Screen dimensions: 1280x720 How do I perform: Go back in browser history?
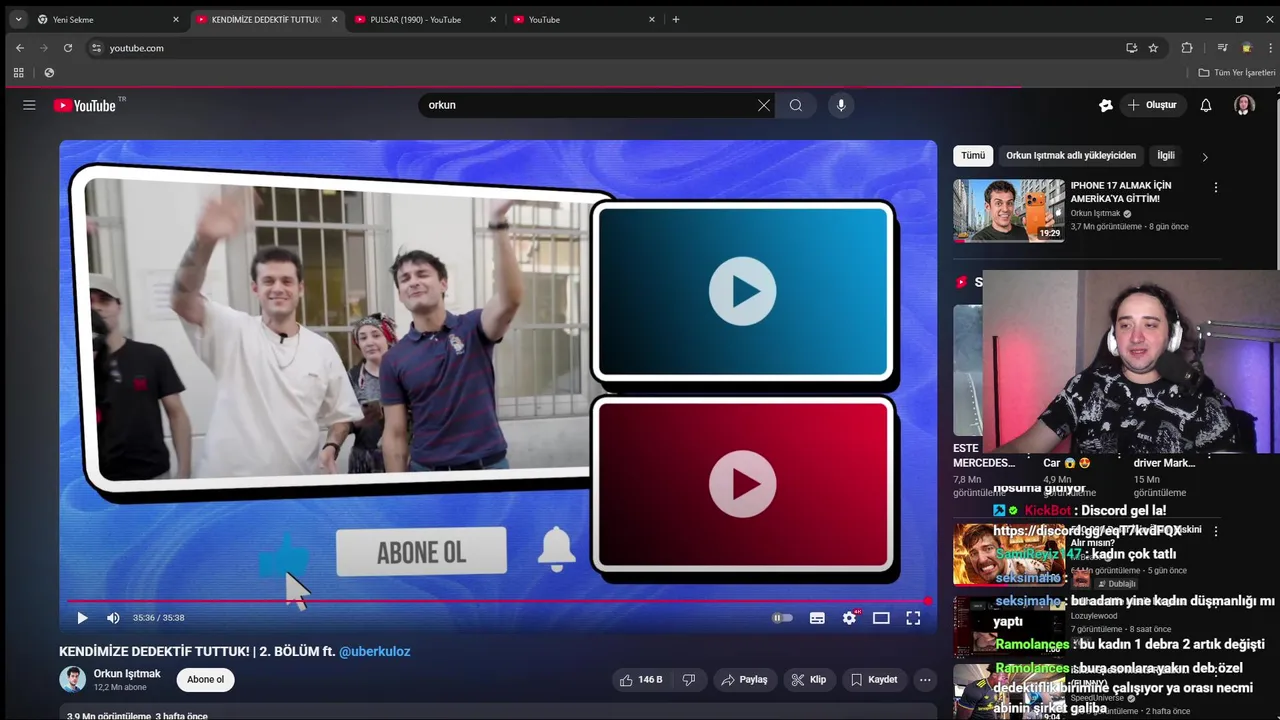tap(19, 48)
